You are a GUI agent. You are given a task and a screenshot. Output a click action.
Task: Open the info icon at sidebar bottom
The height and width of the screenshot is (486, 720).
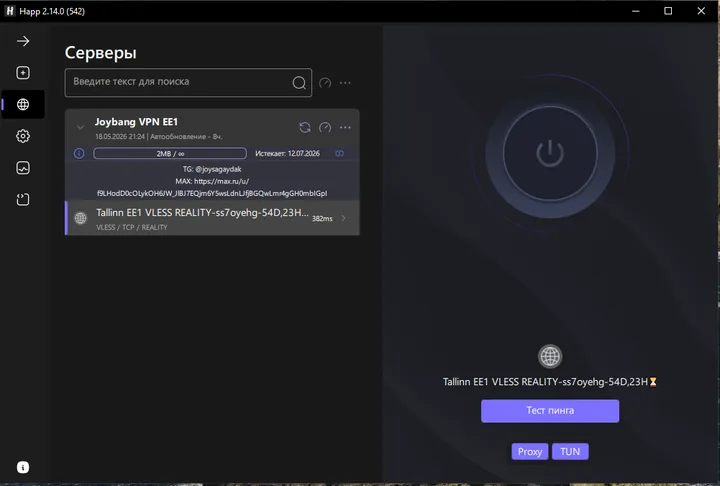coord(23,467)
